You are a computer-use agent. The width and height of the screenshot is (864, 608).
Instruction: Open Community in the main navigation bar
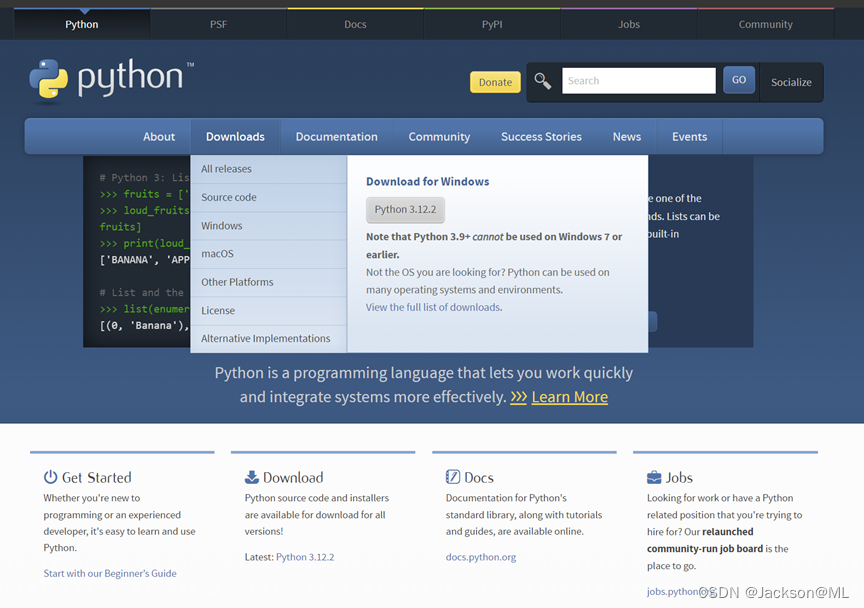[x=439, y=137]
